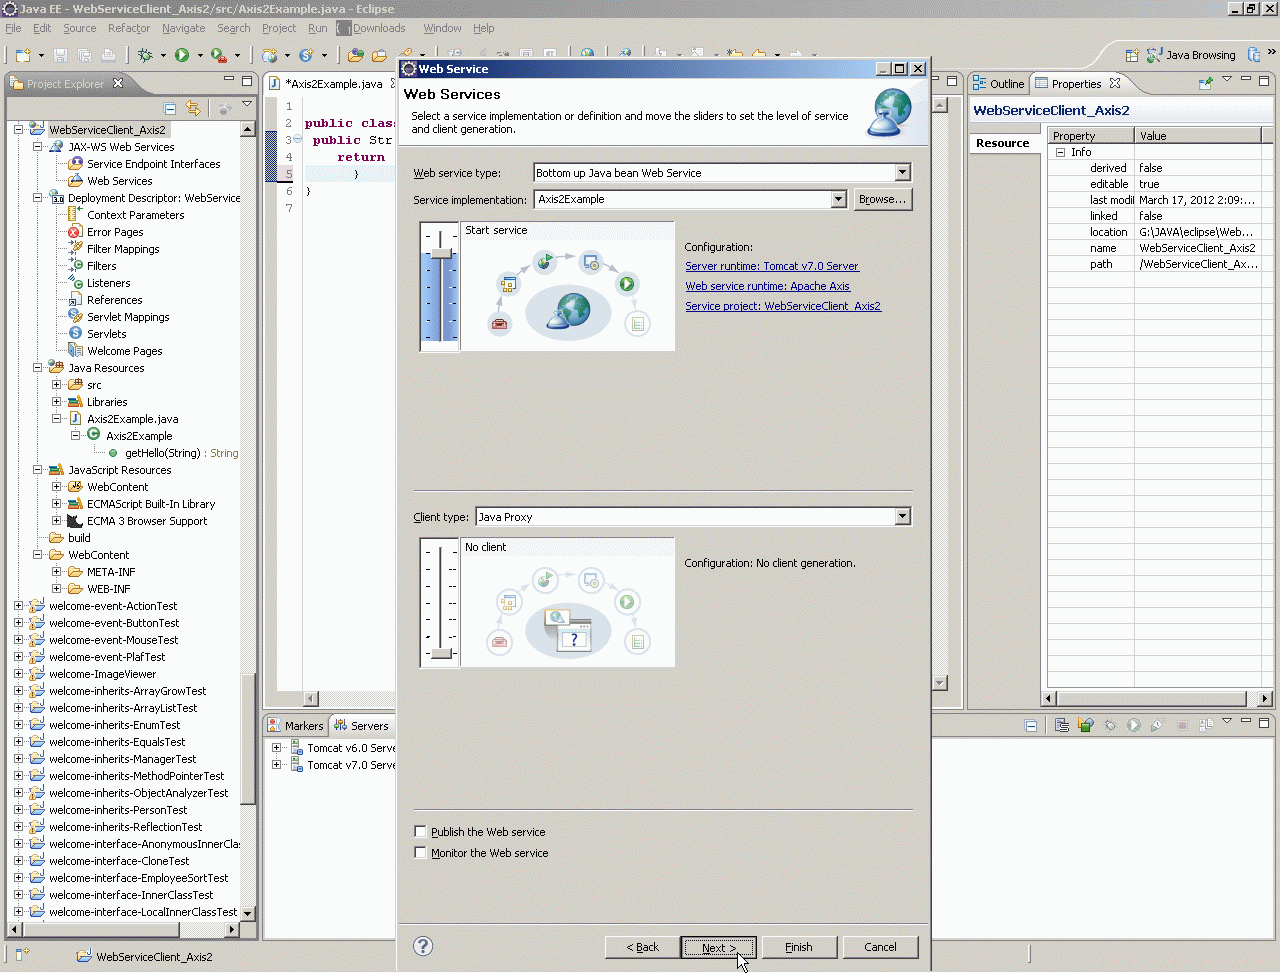Viewport: 1280px width, 973px height.
Task: Open Server runtime: Tomcat v7.0 Server link
Action: pos(772,266)
